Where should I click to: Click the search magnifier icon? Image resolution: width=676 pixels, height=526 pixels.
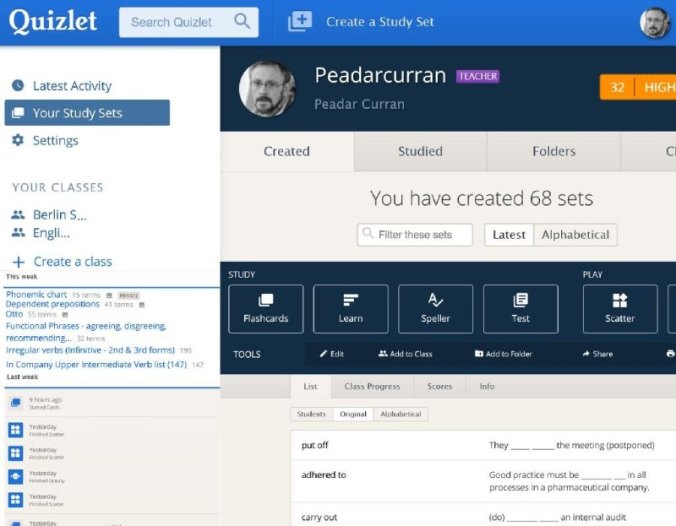(242, 21)
